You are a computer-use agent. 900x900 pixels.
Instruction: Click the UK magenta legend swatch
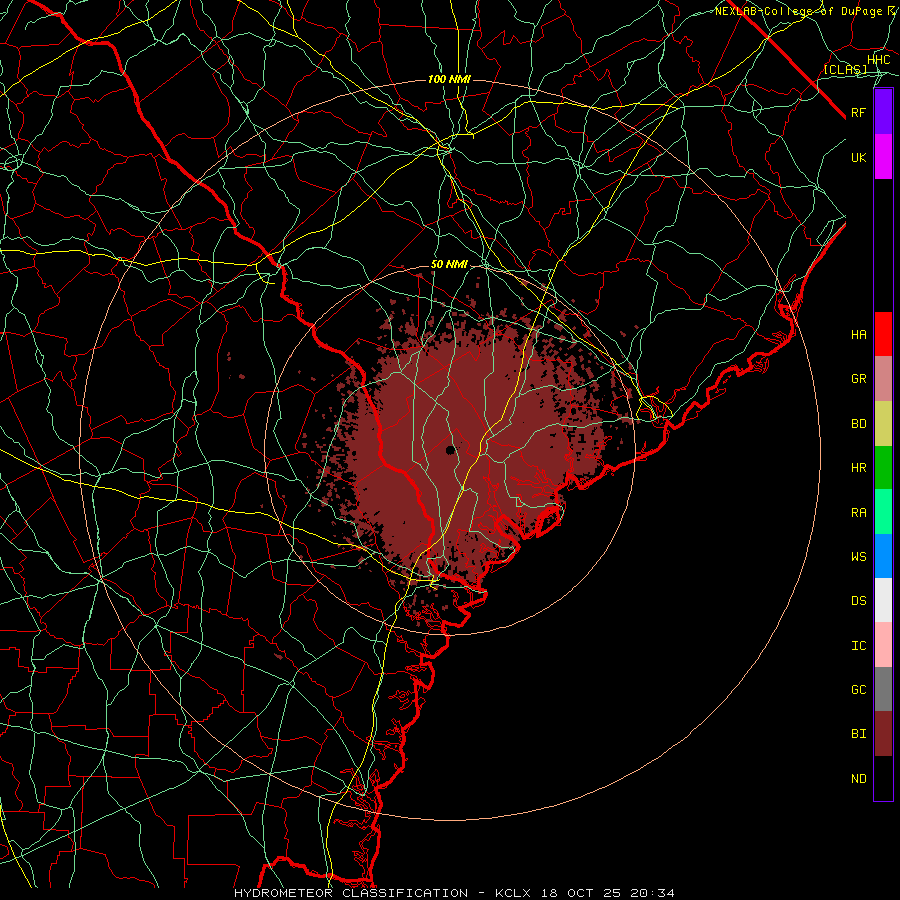pyautogui.click(x=883, y=157)
